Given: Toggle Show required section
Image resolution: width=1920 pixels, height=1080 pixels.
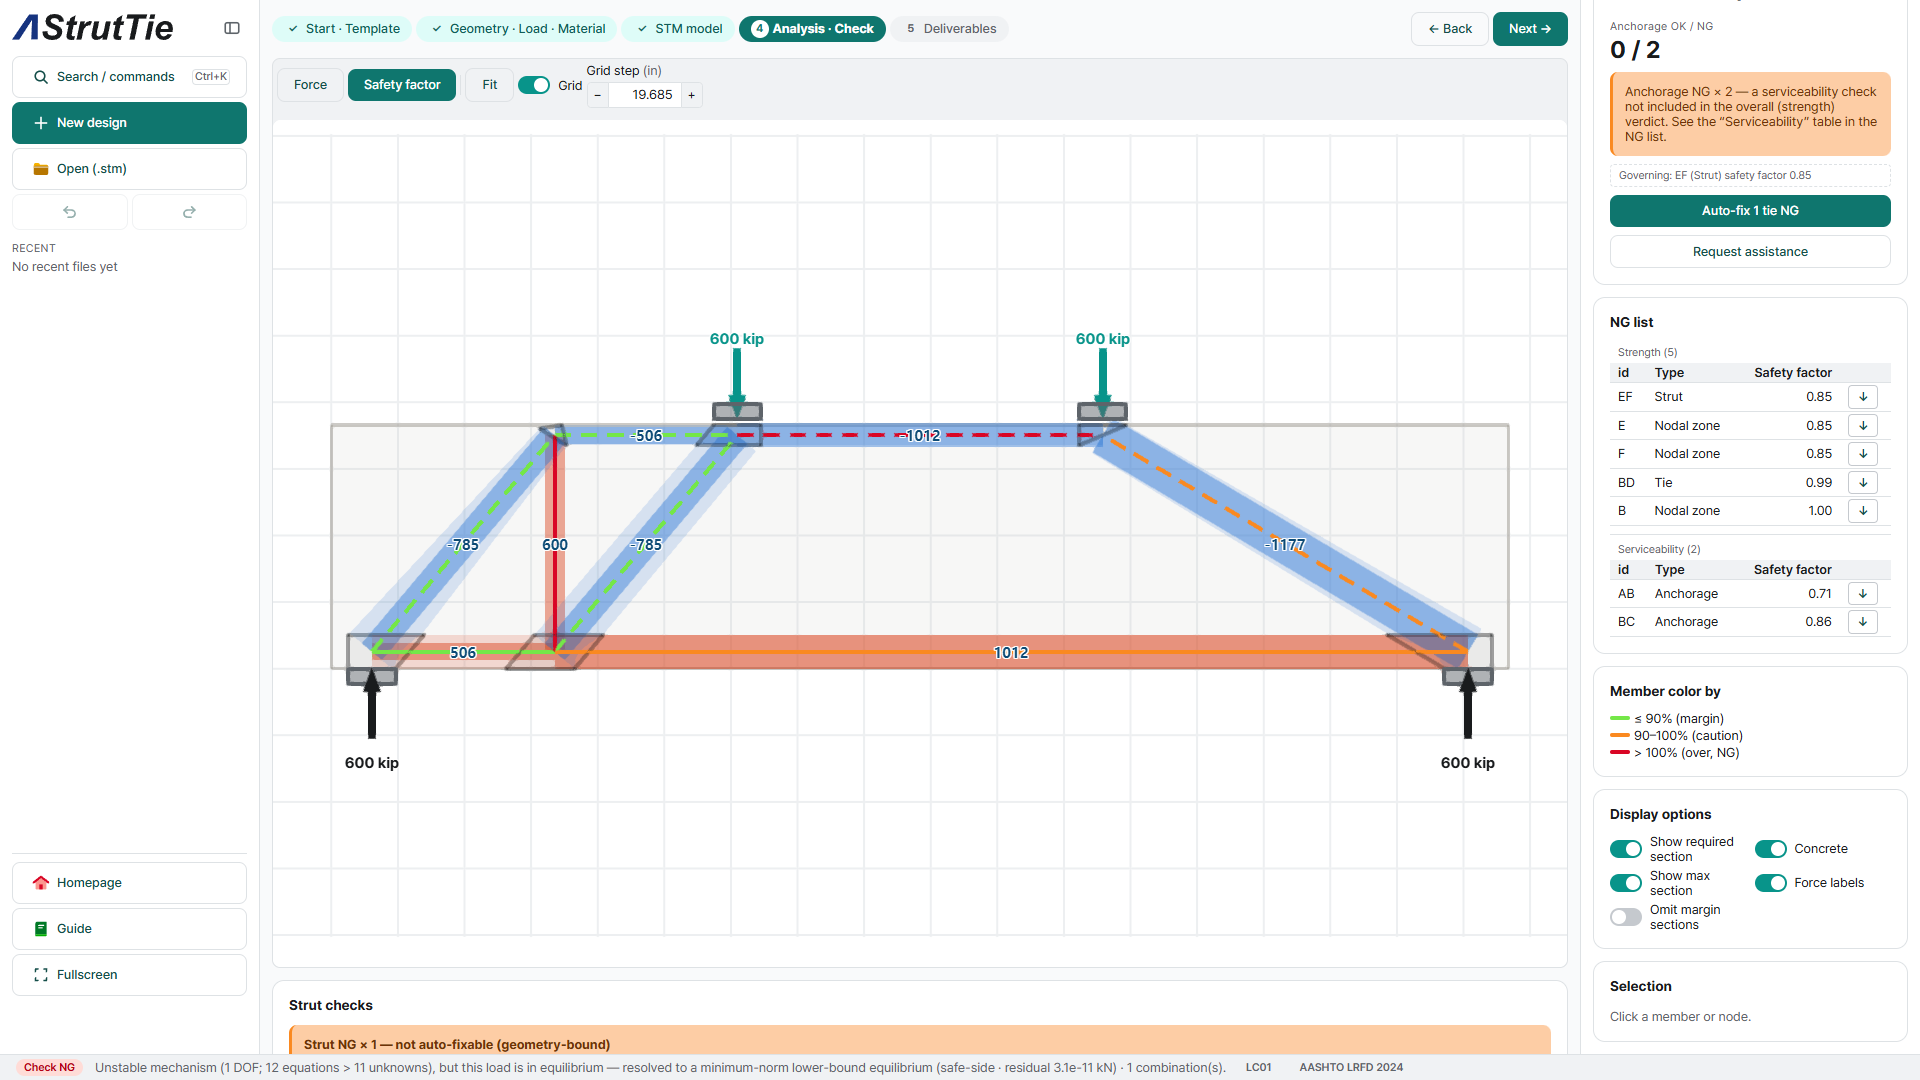Looking at the screenshot, I should (1626, 849).
